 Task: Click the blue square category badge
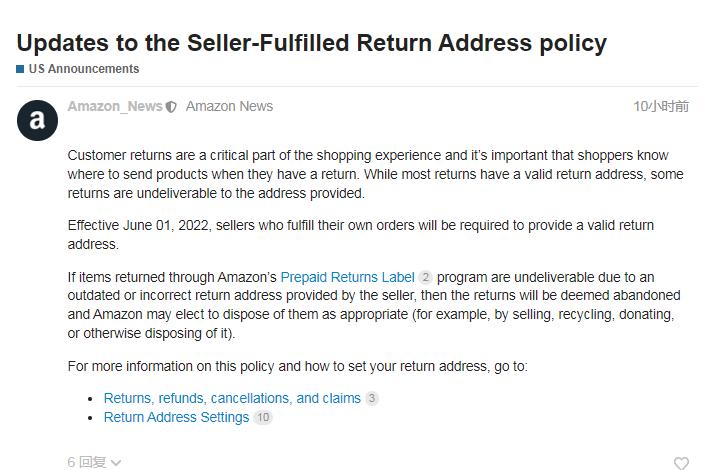(20, 69)
